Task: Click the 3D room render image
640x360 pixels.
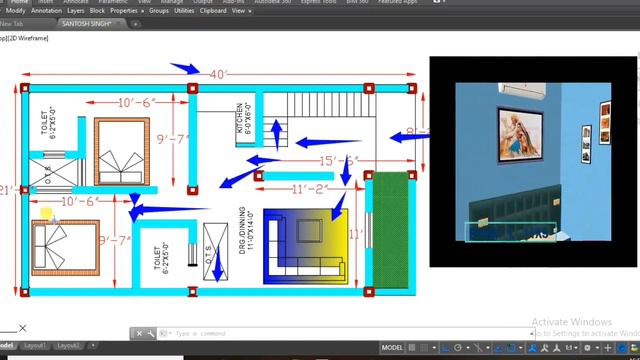Action: [533, 162]
